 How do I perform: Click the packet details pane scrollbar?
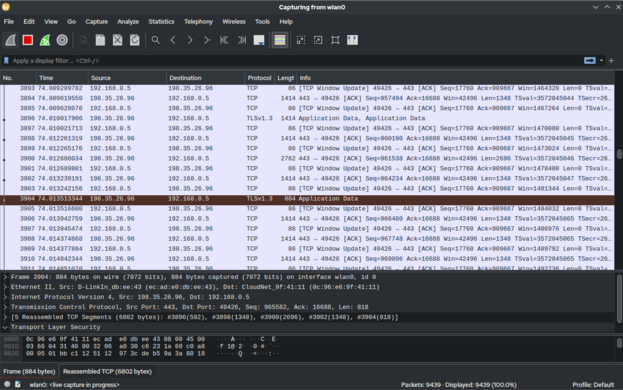point(619,298)
